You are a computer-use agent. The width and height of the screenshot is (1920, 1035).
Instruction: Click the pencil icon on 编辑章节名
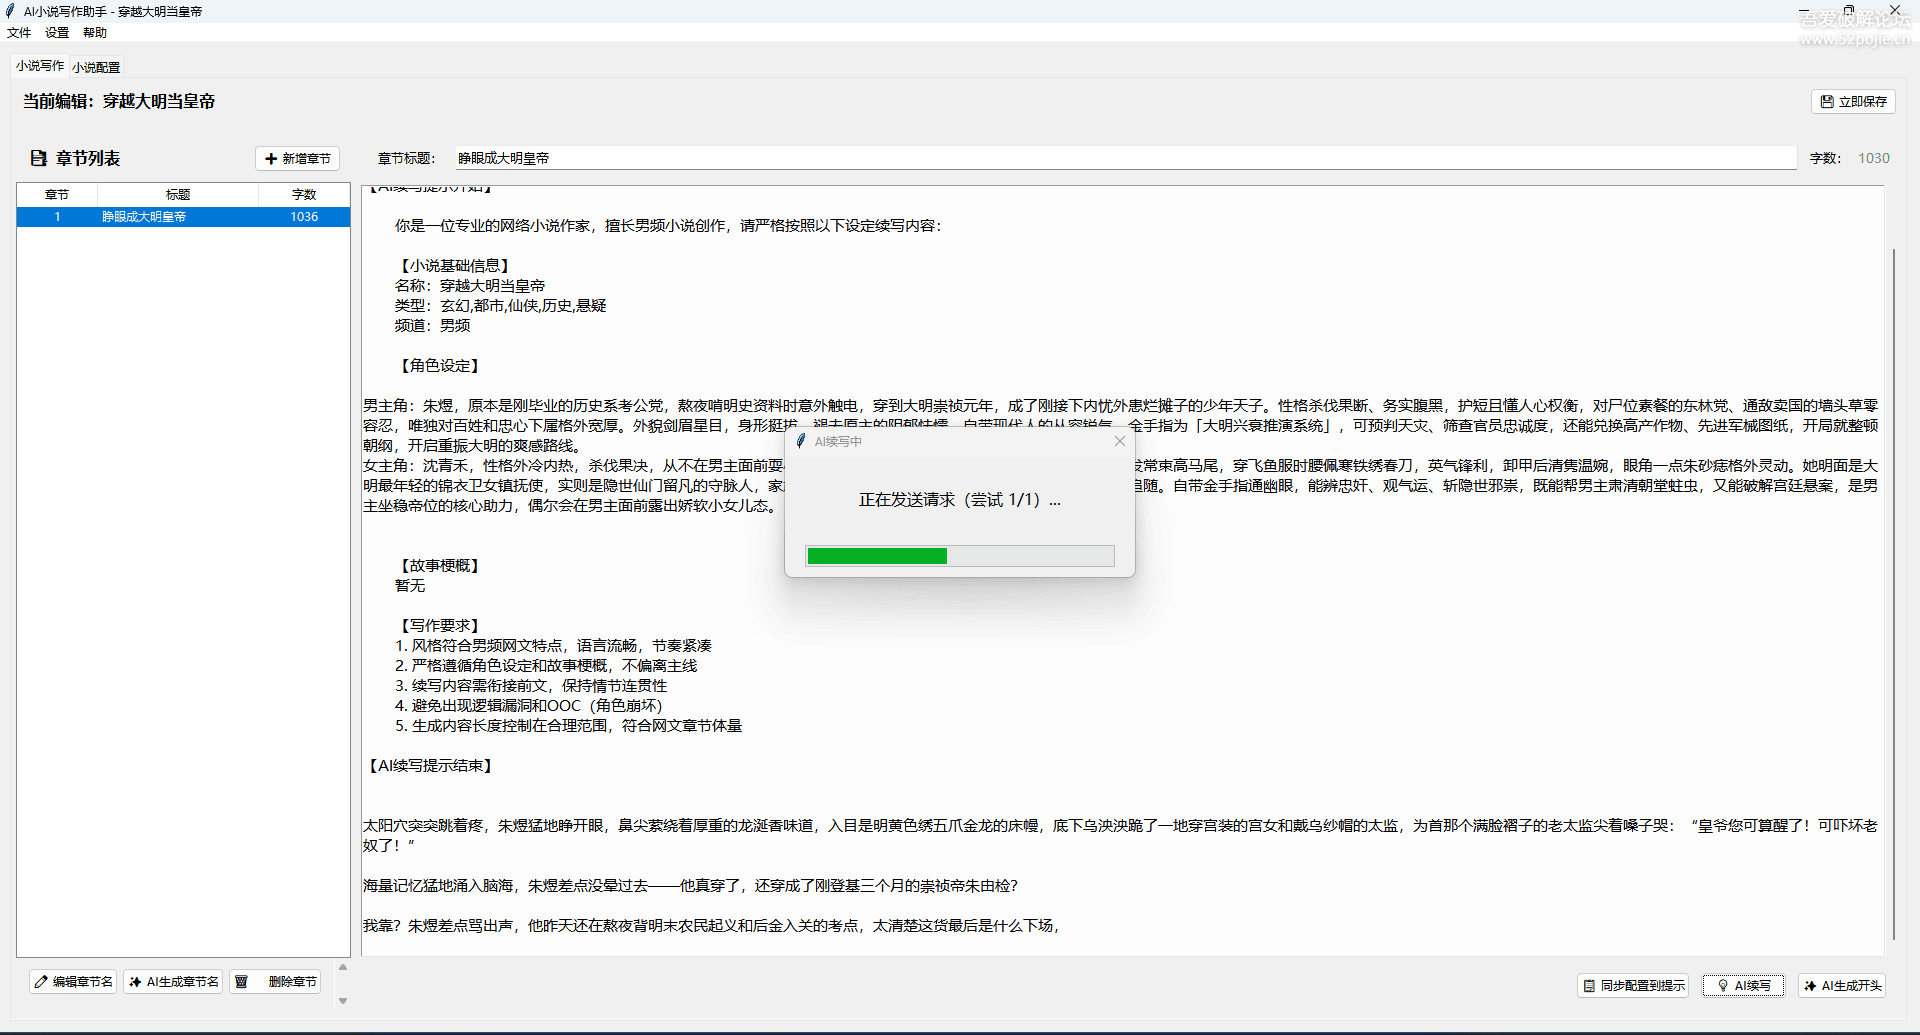point(41,982)
